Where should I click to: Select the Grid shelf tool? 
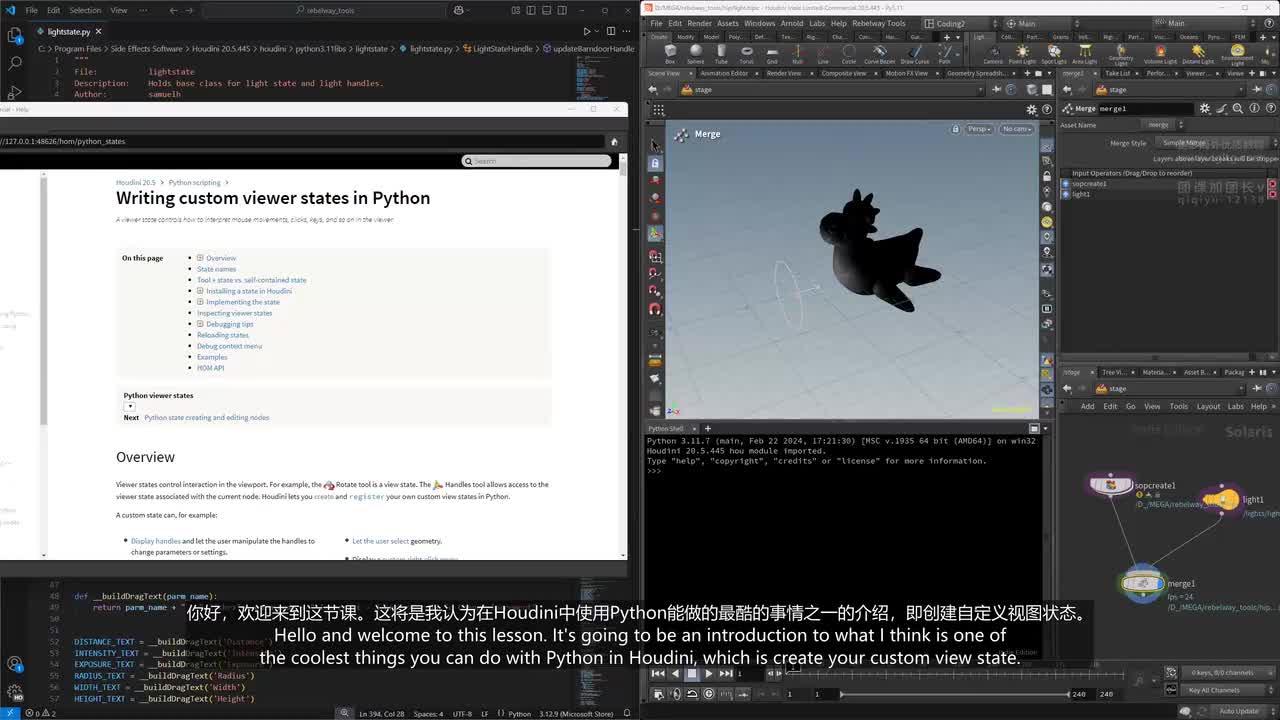772,53
